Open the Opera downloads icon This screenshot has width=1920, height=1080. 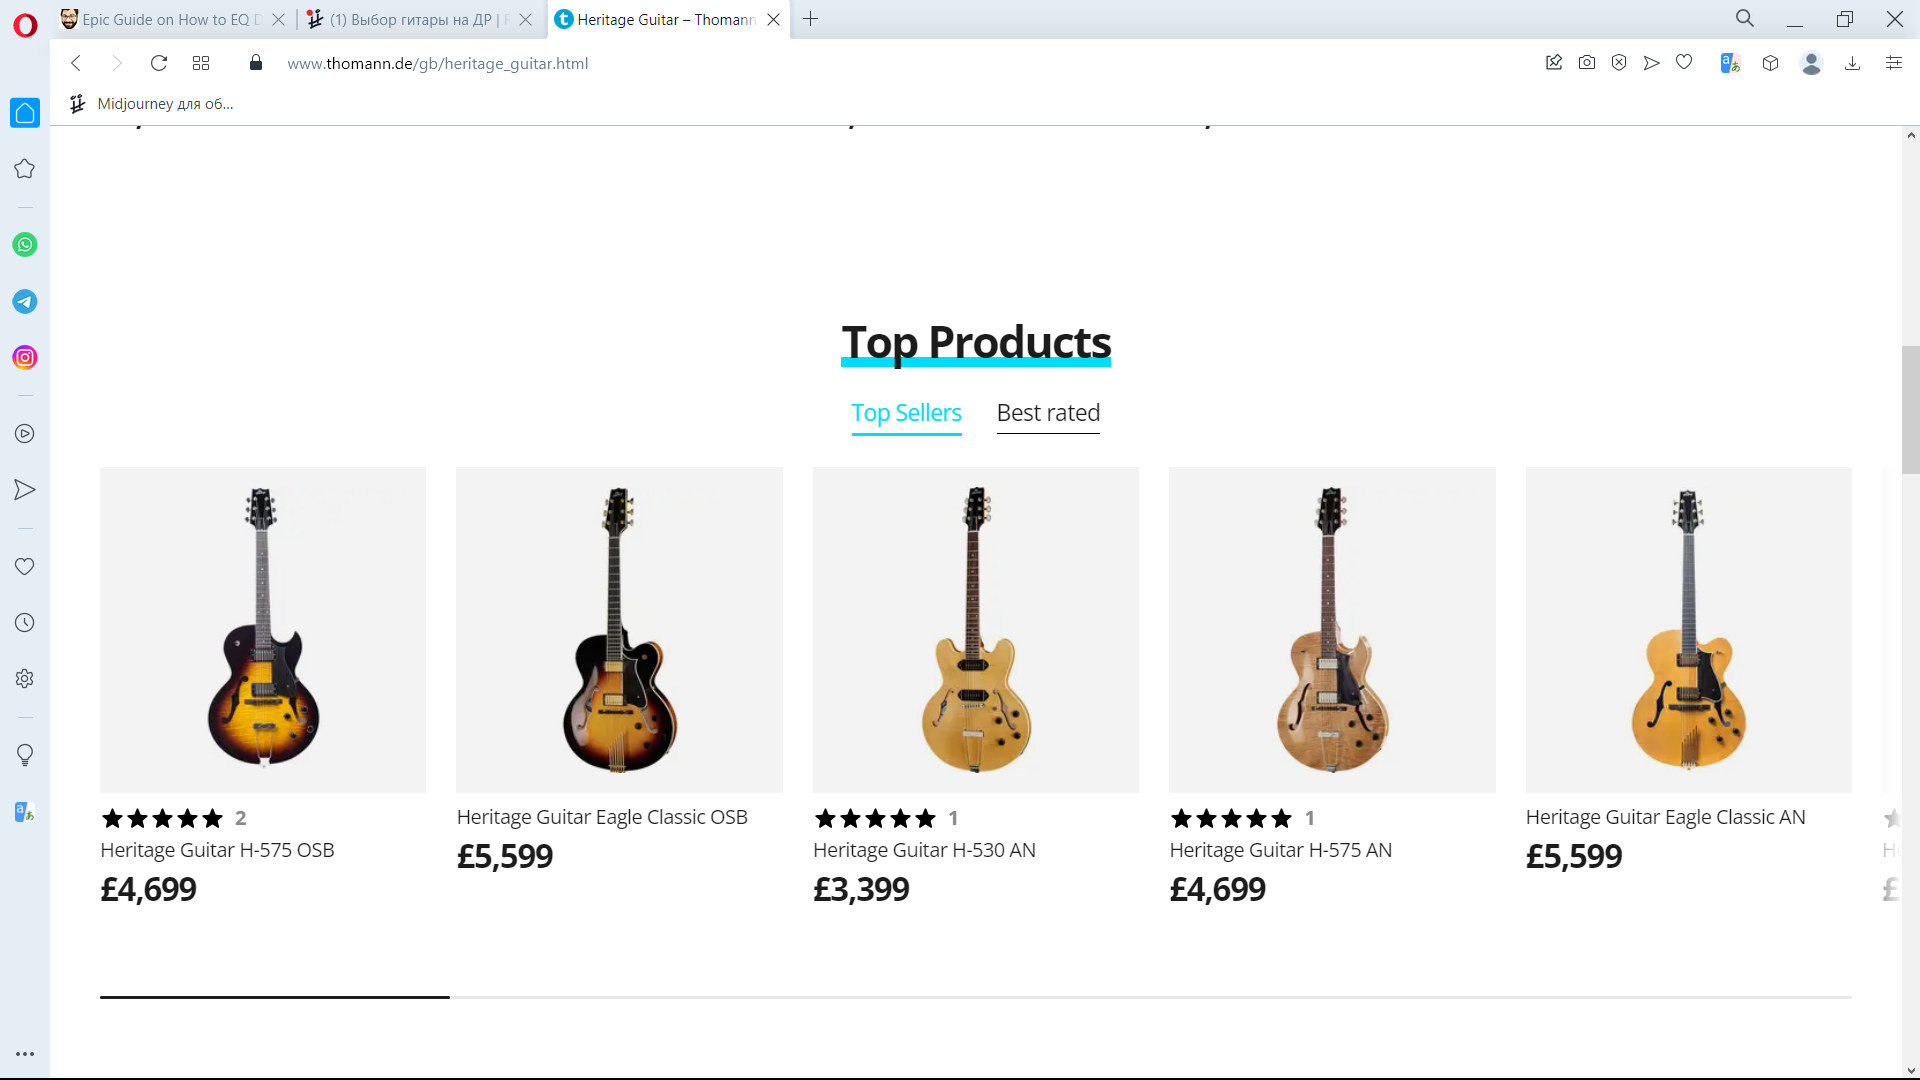click(1852, 63)
